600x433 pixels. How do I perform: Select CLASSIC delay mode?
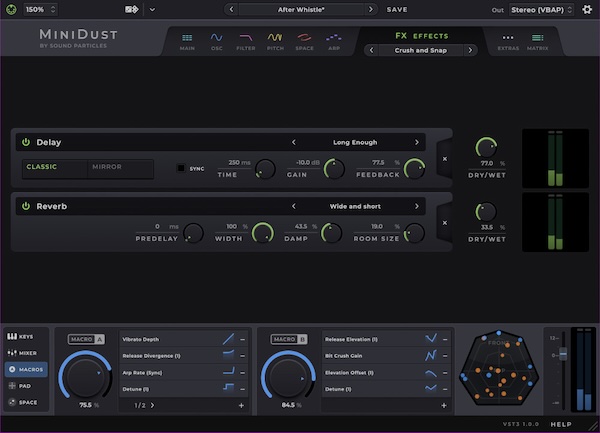tap(55, 167)
